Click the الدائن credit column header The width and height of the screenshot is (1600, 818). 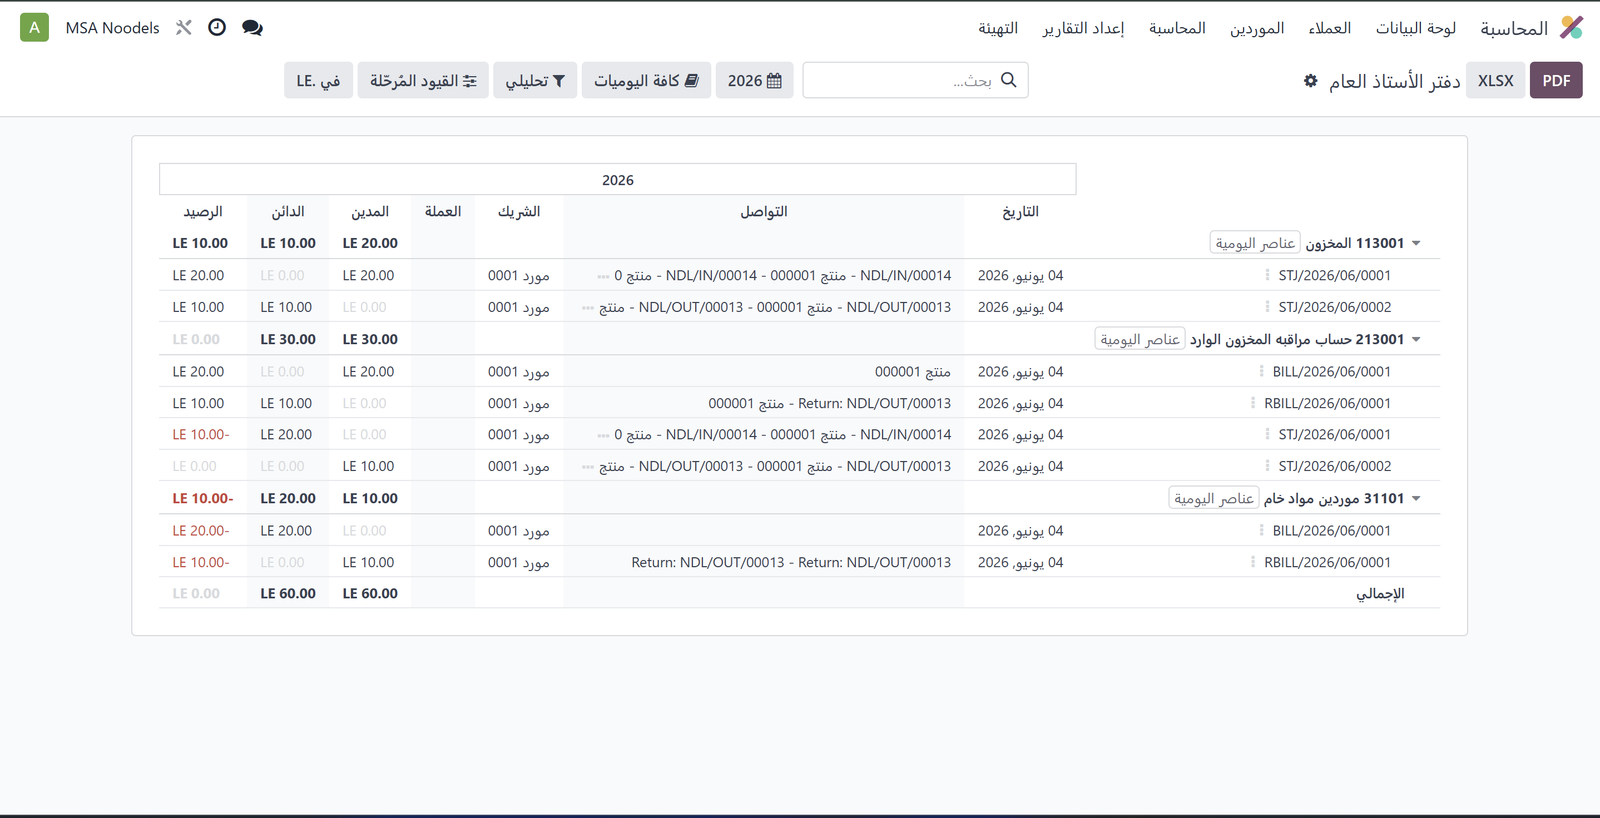point(288,211)
